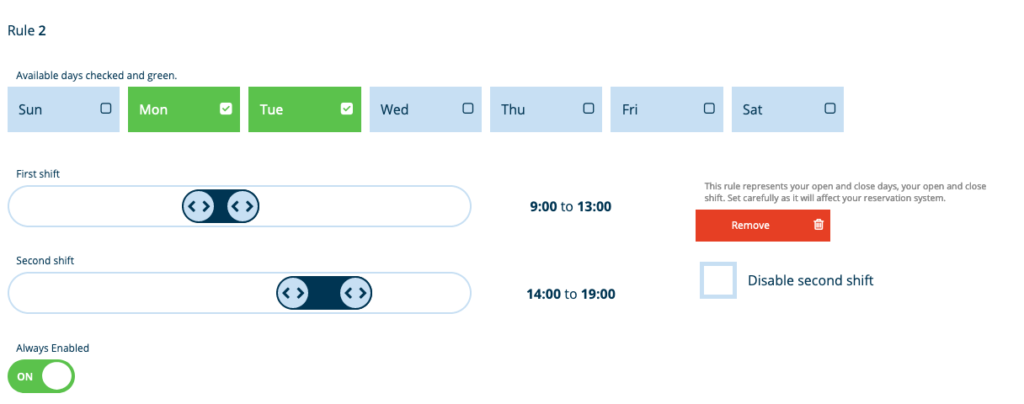
Task: Click Second shift start slider handle
Action: (292, 293)
